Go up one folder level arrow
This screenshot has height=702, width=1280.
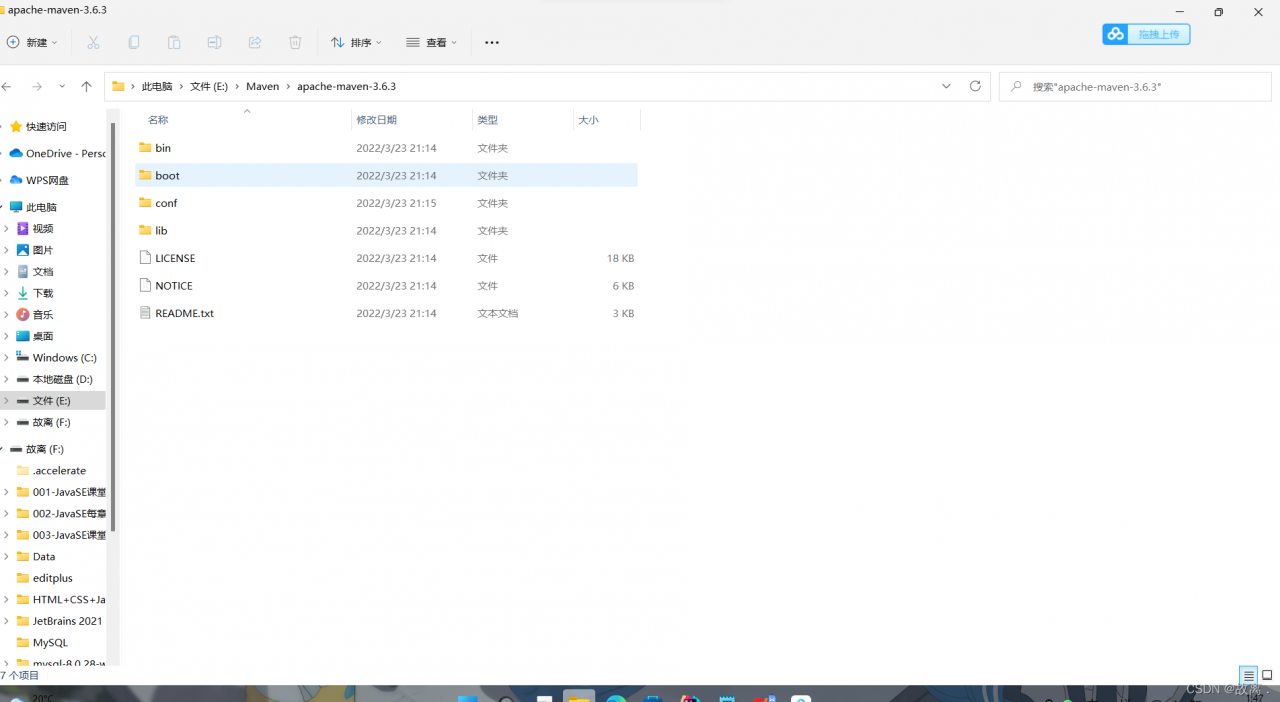(x=86, y=87)
